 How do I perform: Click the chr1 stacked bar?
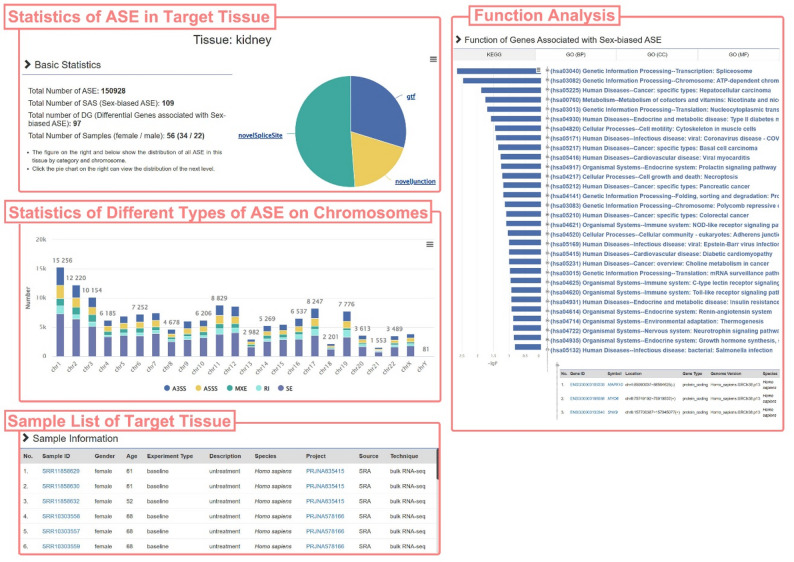(x=60, y=312)
